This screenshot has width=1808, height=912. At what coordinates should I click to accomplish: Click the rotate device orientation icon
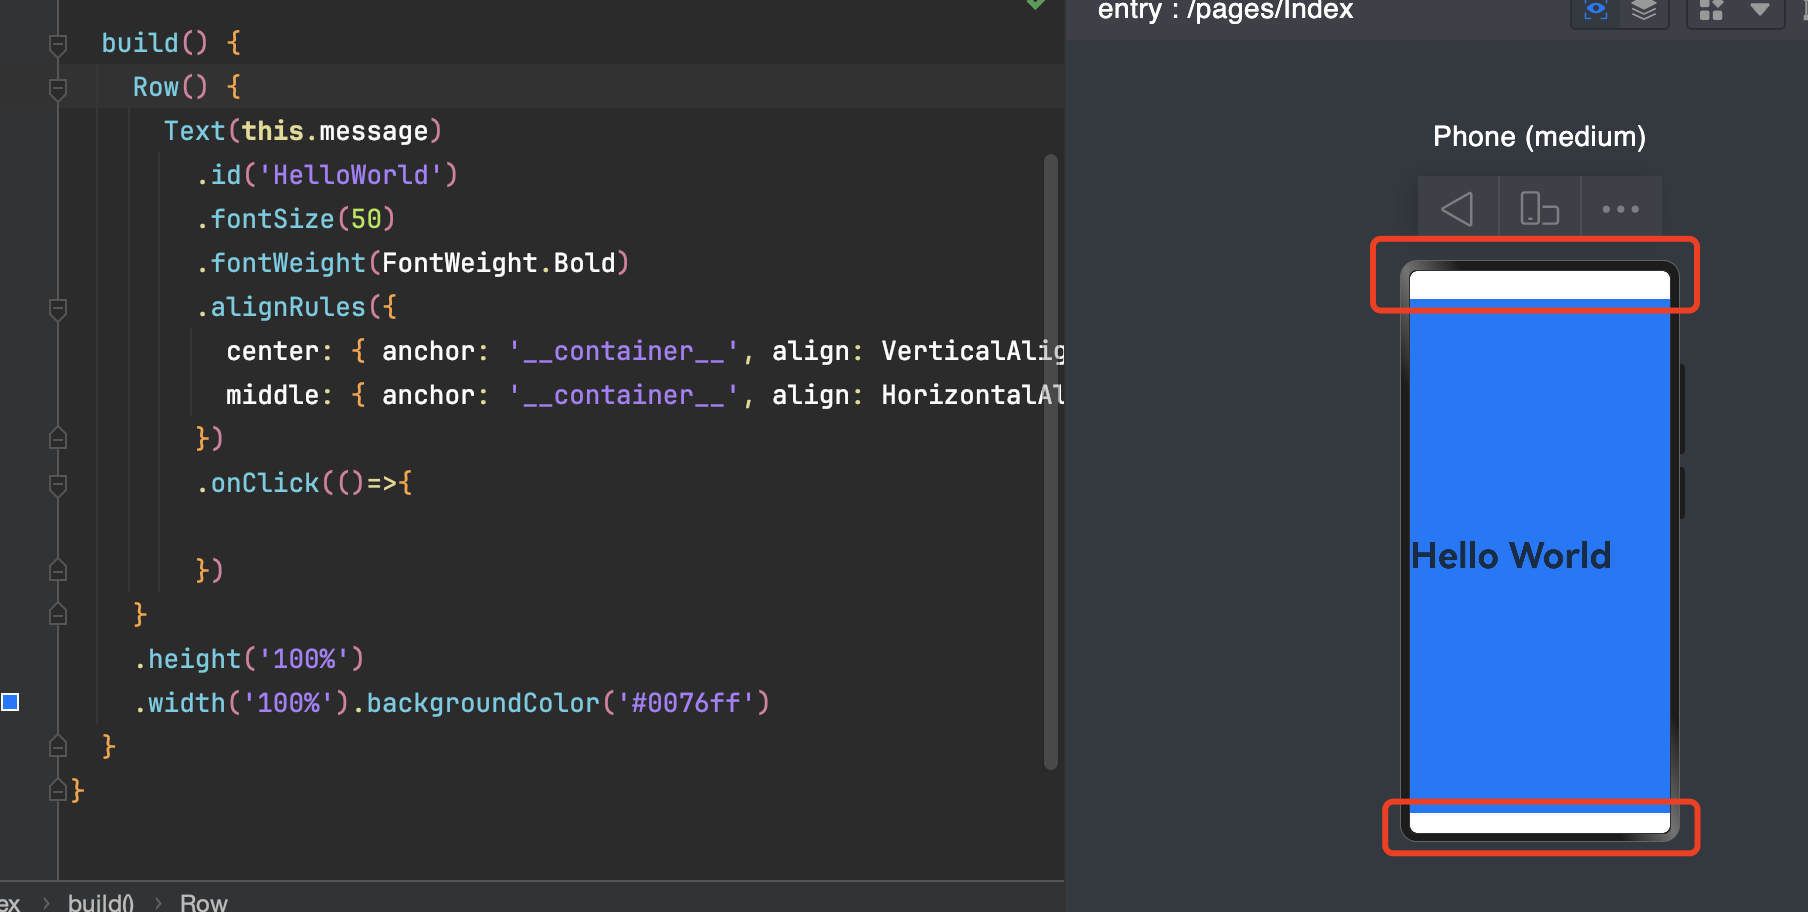pyautogui.click(x=1540, y=209)
